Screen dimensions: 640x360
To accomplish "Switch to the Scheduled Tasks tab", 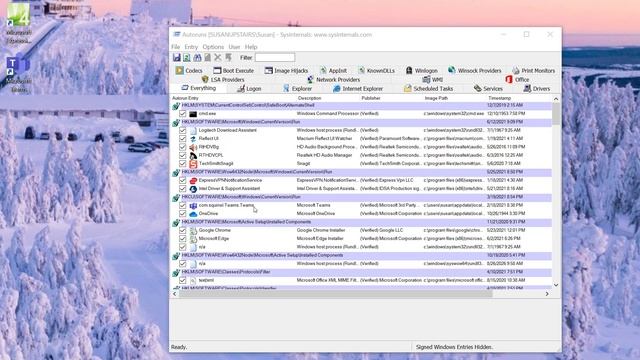I will [x=428, y=89].
